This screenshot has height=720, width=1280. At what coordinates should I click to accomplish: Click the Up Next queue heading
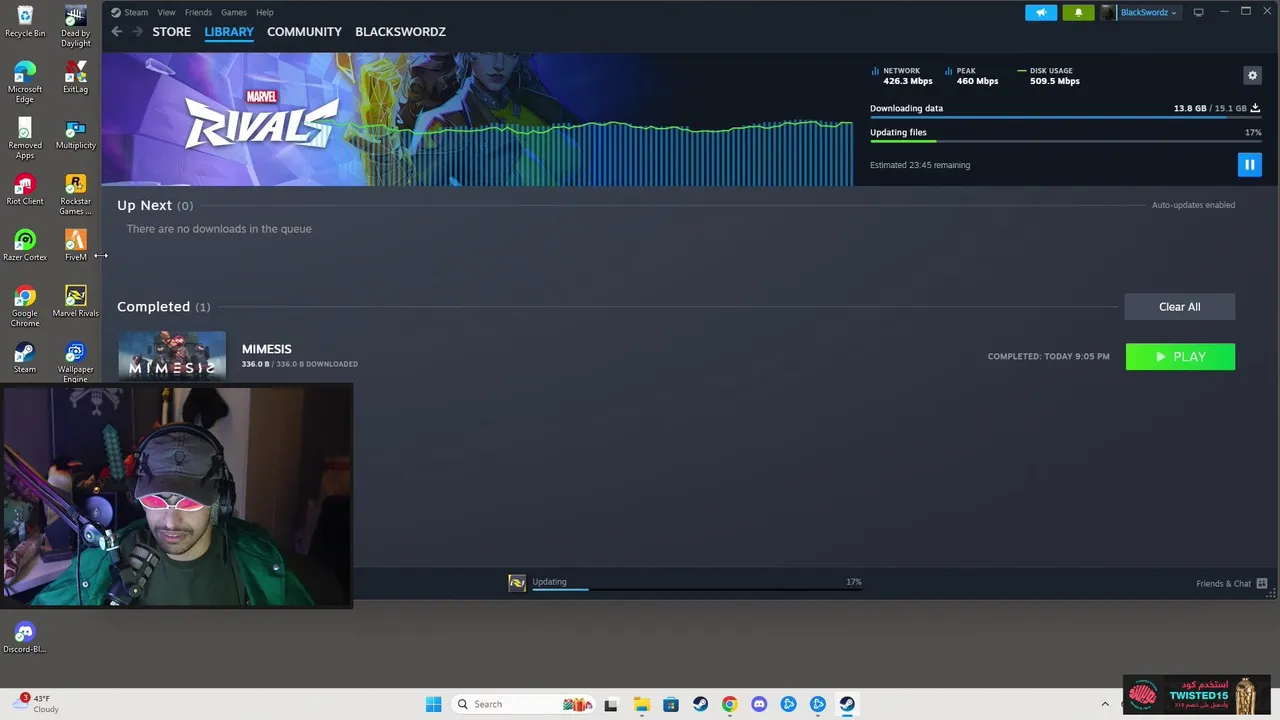[155, 205]
